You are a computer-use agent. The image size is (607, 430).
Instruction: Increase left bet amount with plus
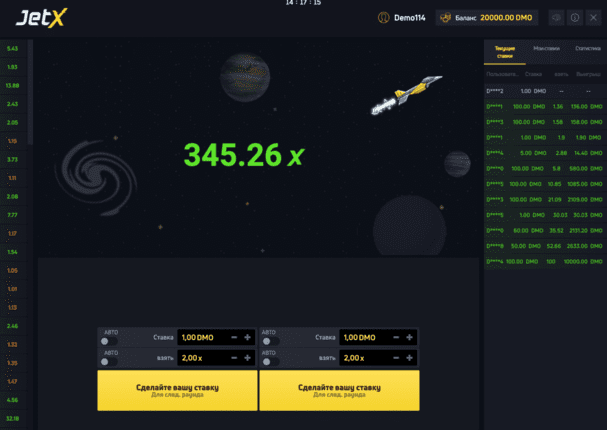[247, 338]
